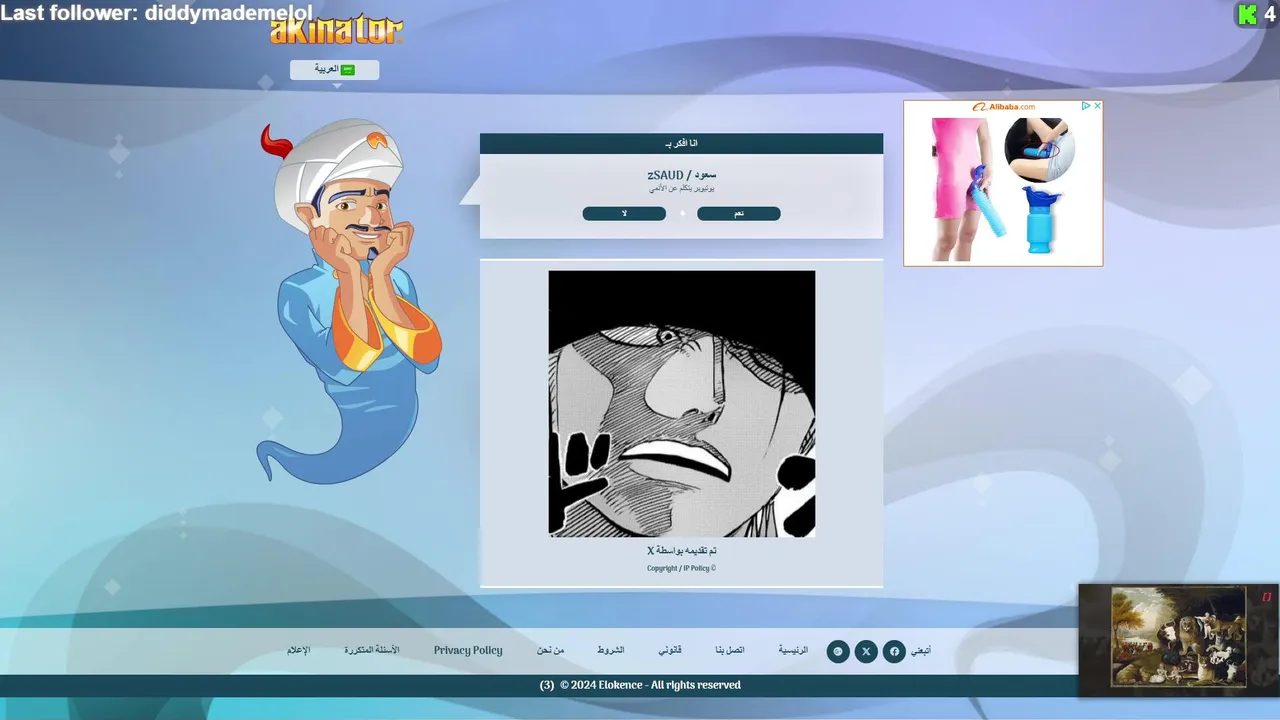
Task: Open the من نحن about footer link
Action: 550,650
